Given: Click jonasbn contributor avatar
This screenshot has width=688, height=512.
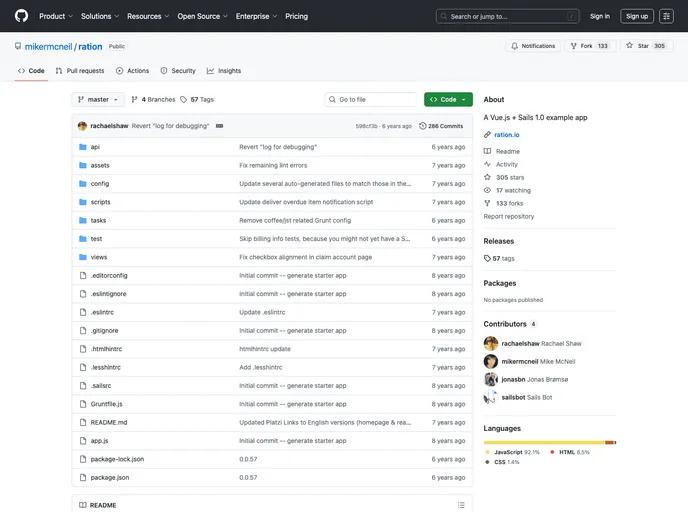Looking at the screenshot, I should (x=491, y=380).
